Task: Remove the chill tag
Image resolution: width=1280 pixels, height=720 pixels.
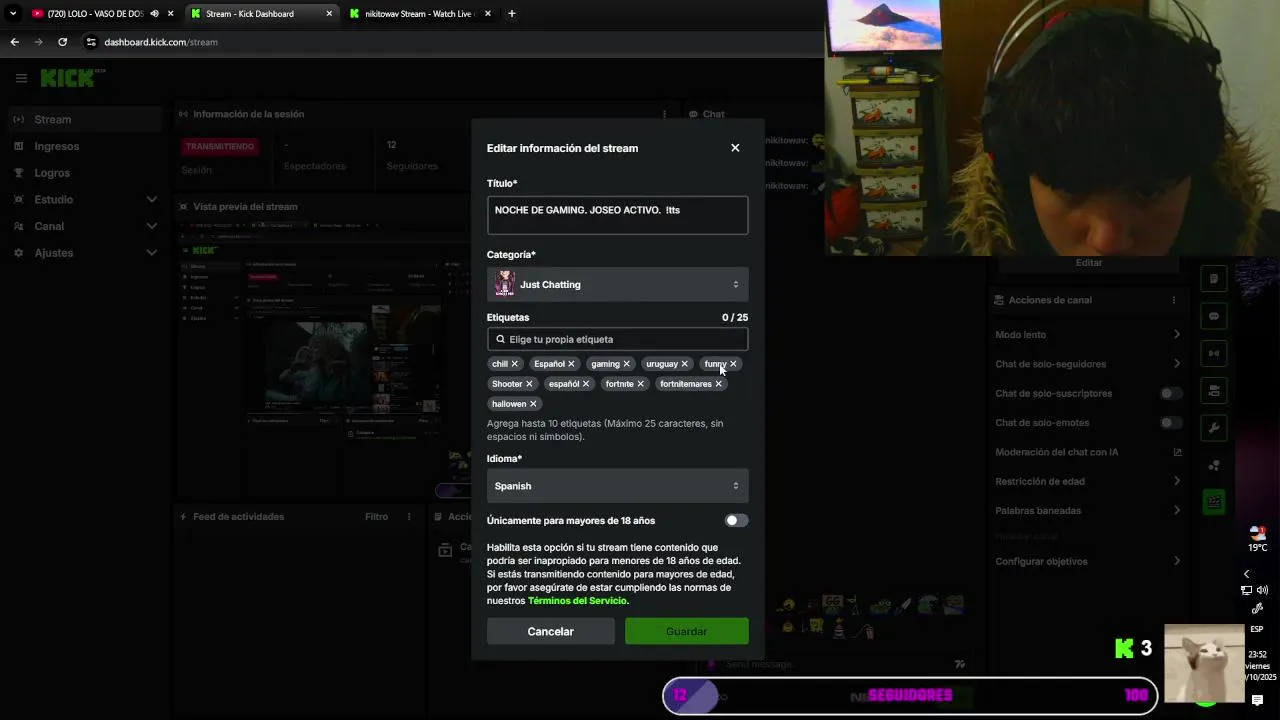Action: click(515, 364)
